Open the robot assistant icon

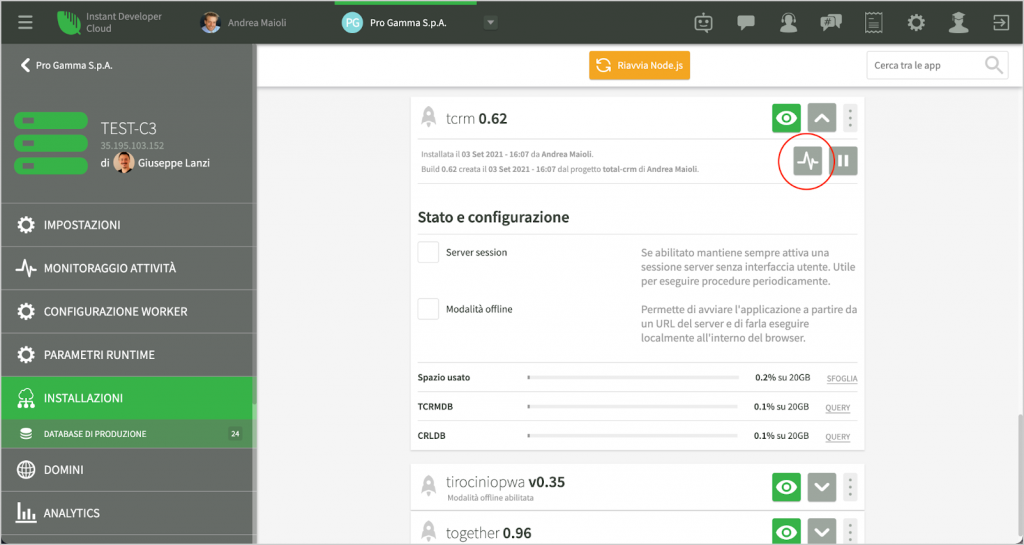tap(703, 23)
